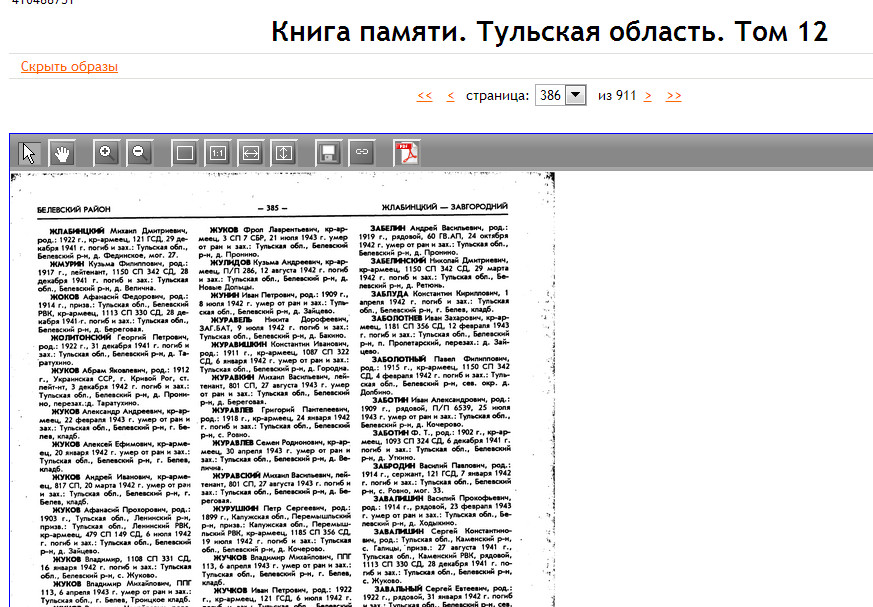
Task: Export the page as PDF
Action: point(406,153)
